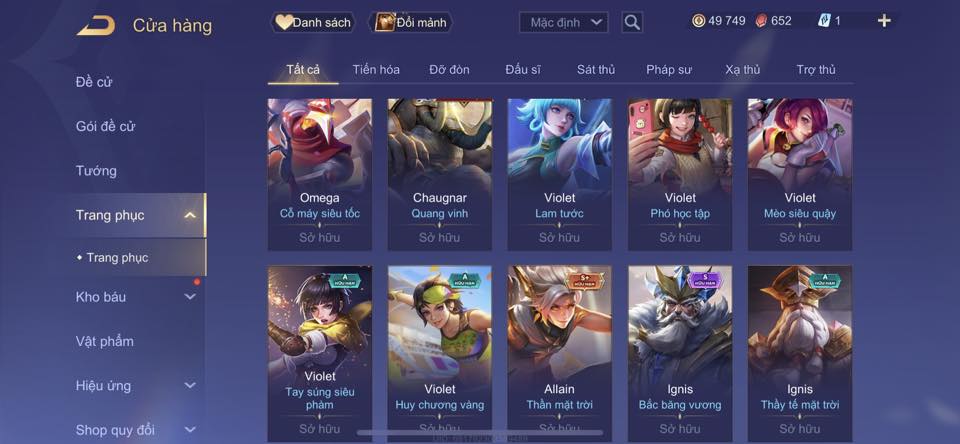Click the heart icon in Danh sách
960x444 pixels.
point(283,23)
